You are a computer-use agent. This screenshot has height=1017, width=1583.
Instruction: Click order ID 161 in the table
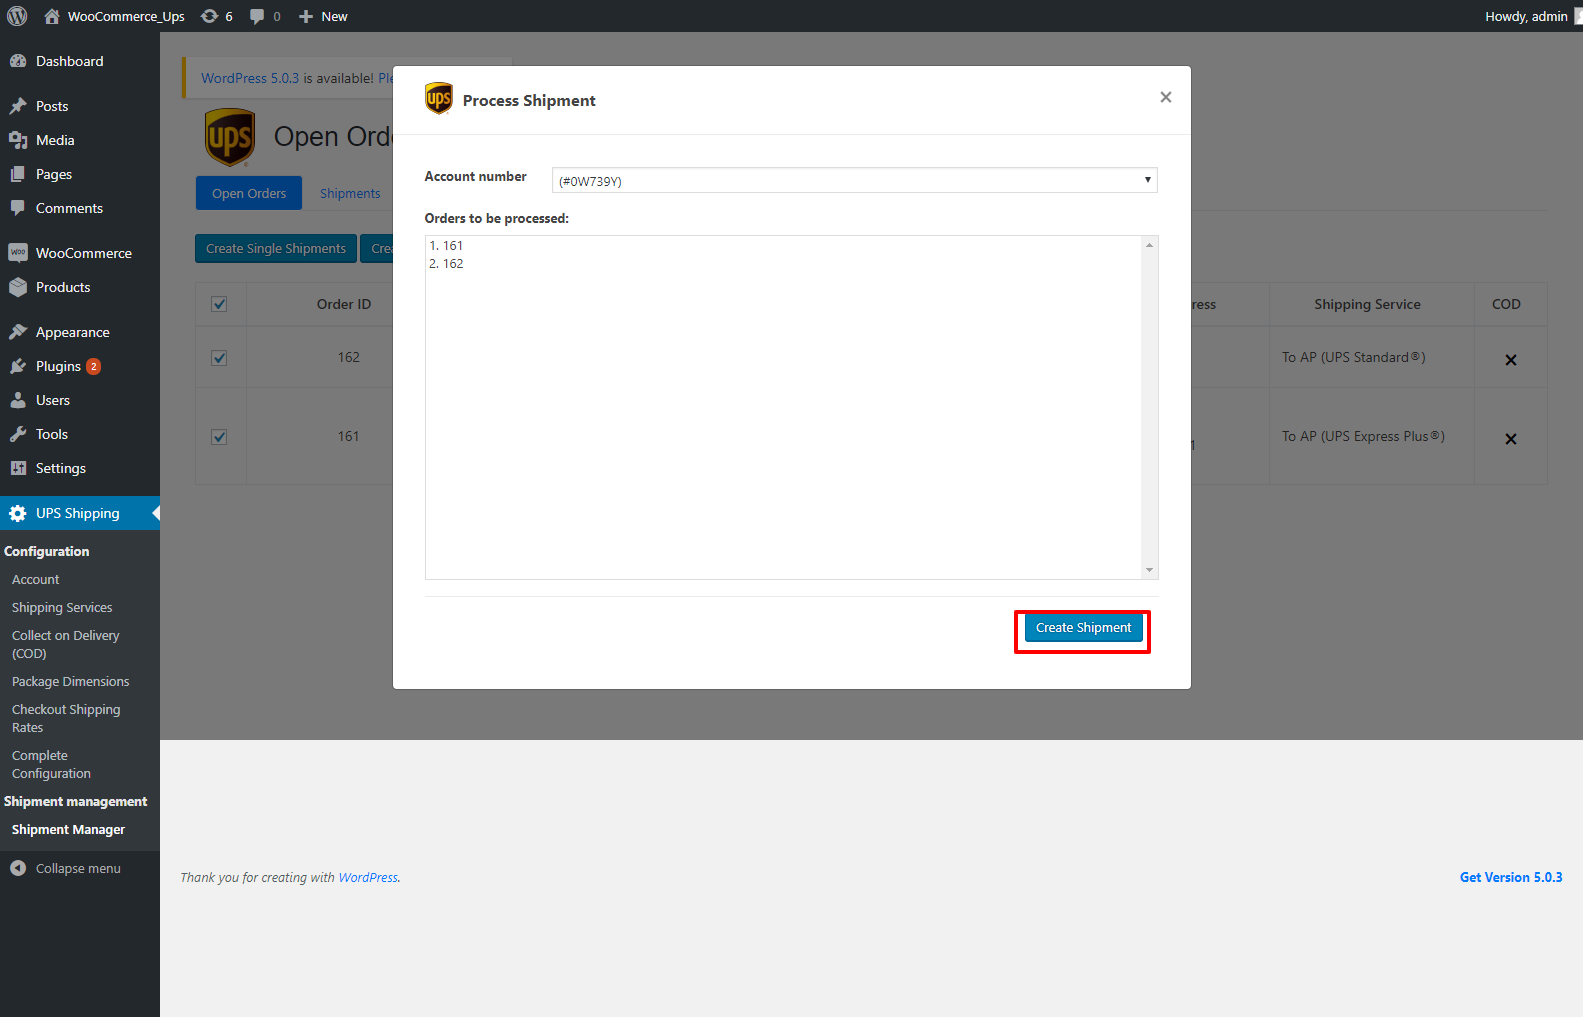[348, 436]
